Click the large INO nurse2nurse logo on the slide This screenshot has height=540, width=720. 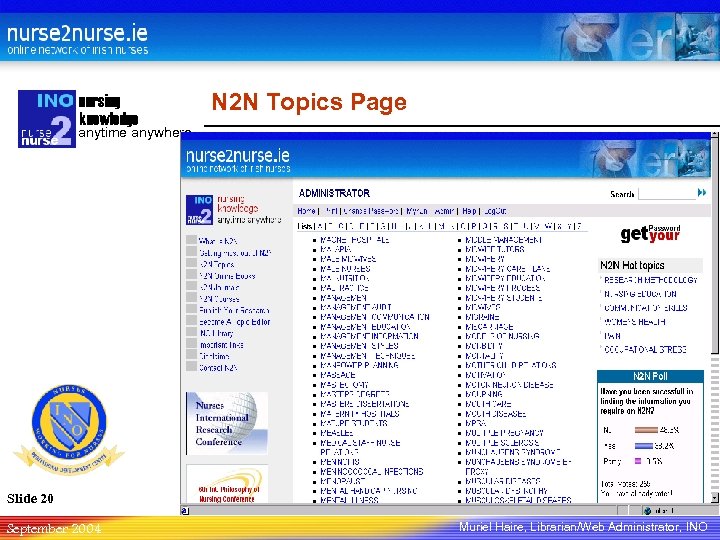(47, 119)
